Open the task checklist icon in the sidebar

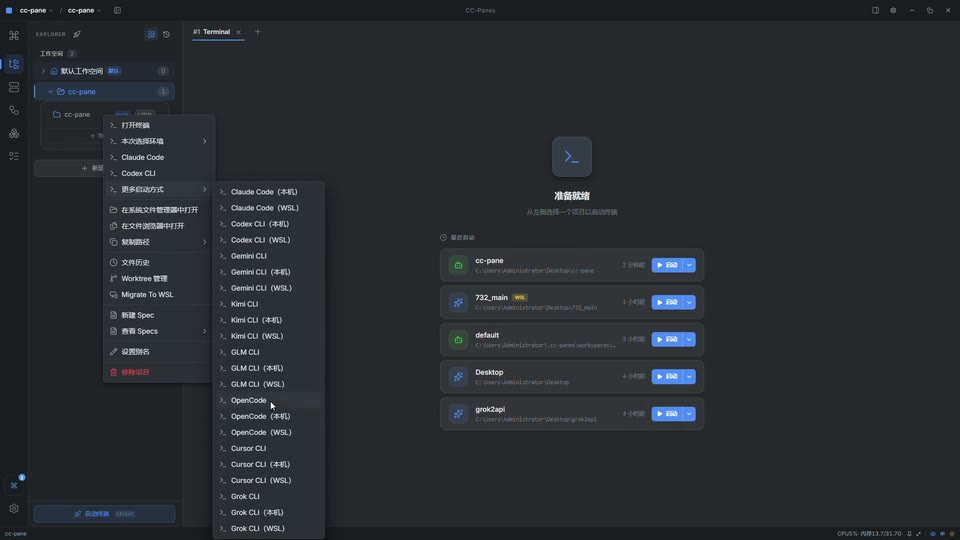[13, 156]
